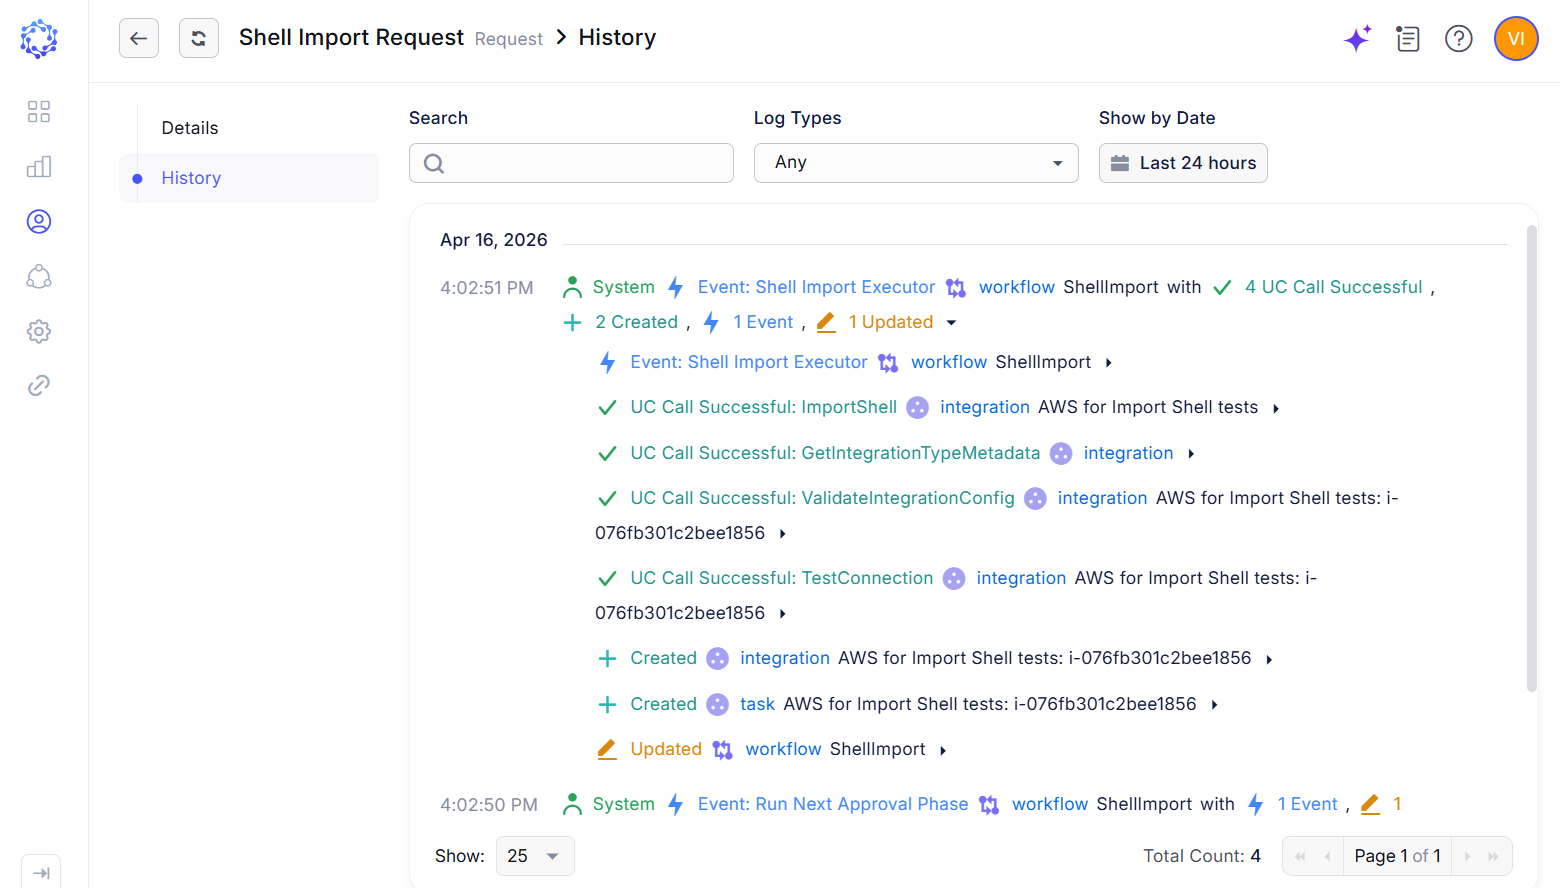This screenshot has width=1560, height=888.
Task: Click the Page 1 of 1 indicator
Action: (x=1397, y=856)
